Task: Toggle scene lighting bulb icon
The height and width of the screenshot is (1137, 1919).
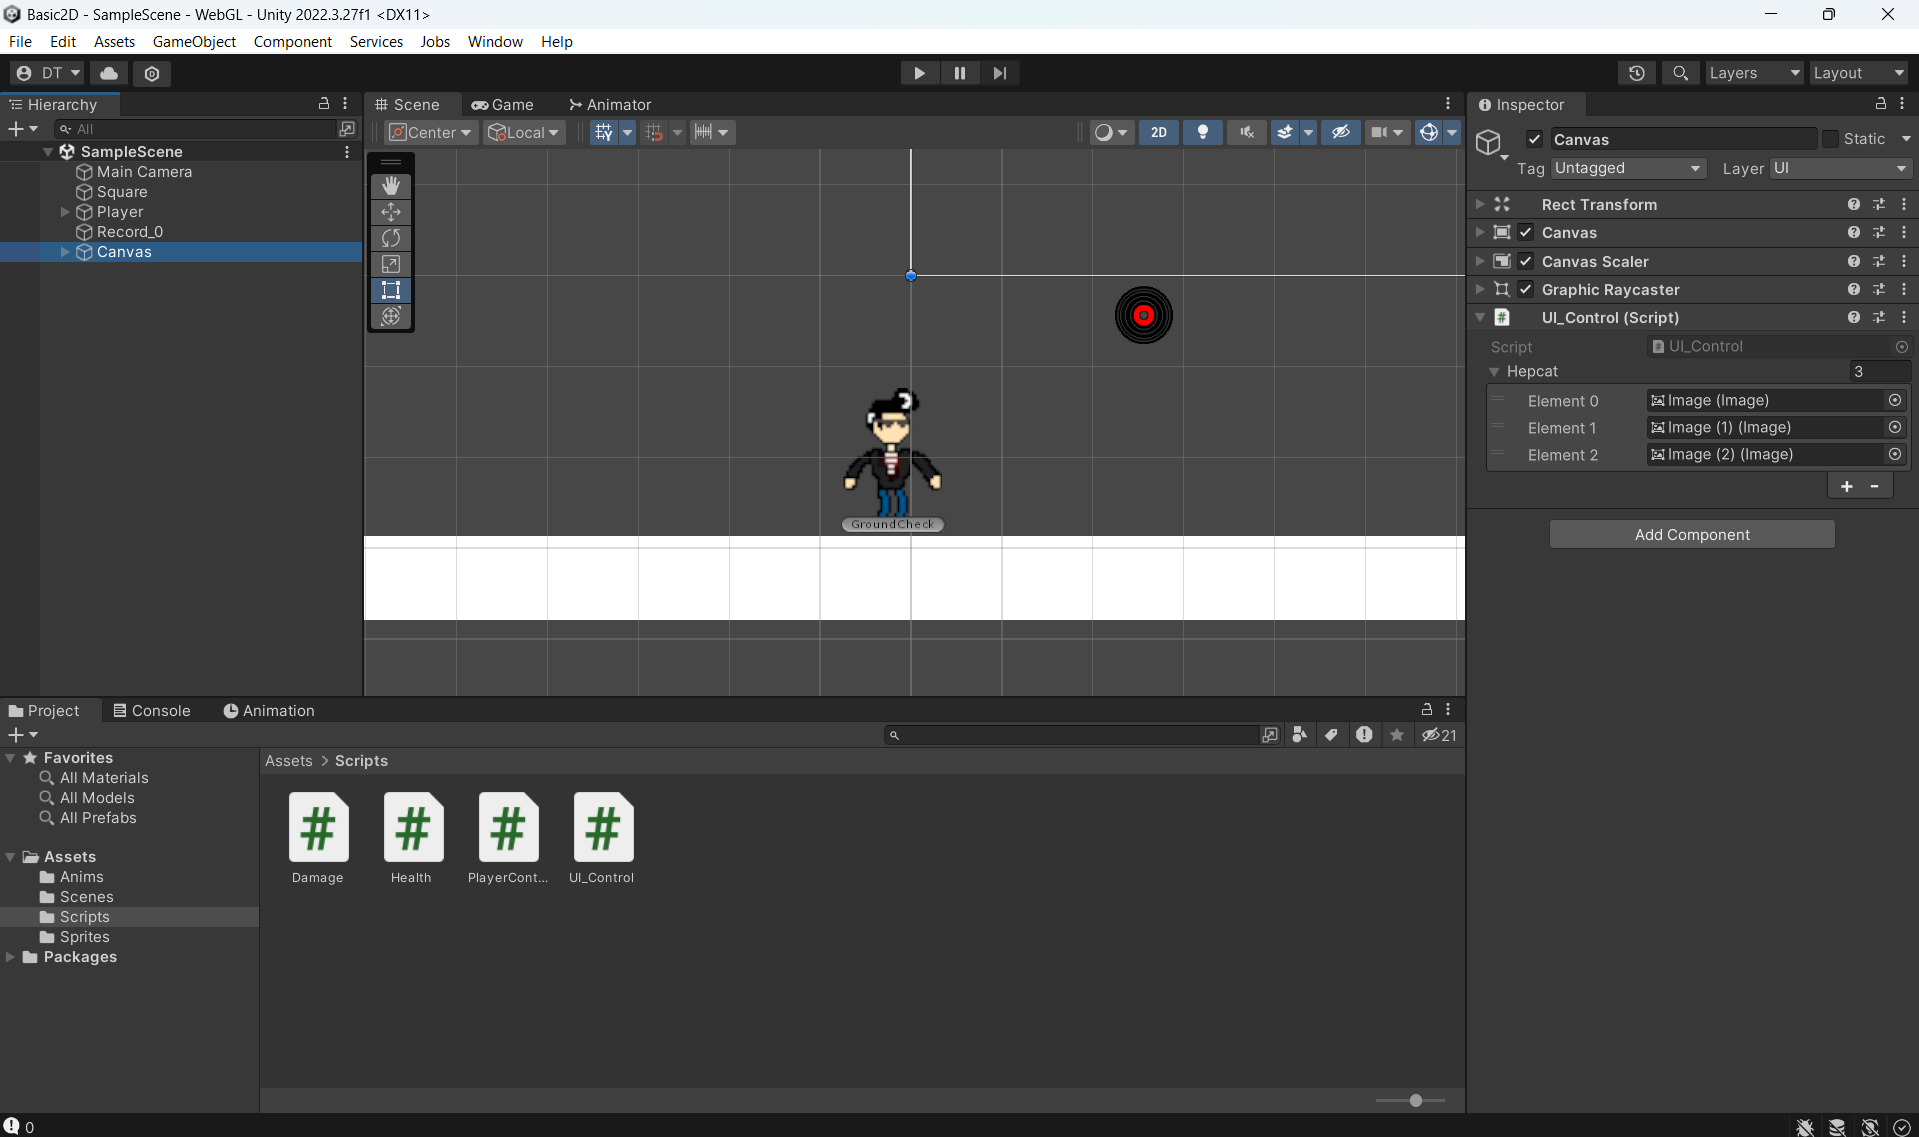Action: (x=1203, y=132)
